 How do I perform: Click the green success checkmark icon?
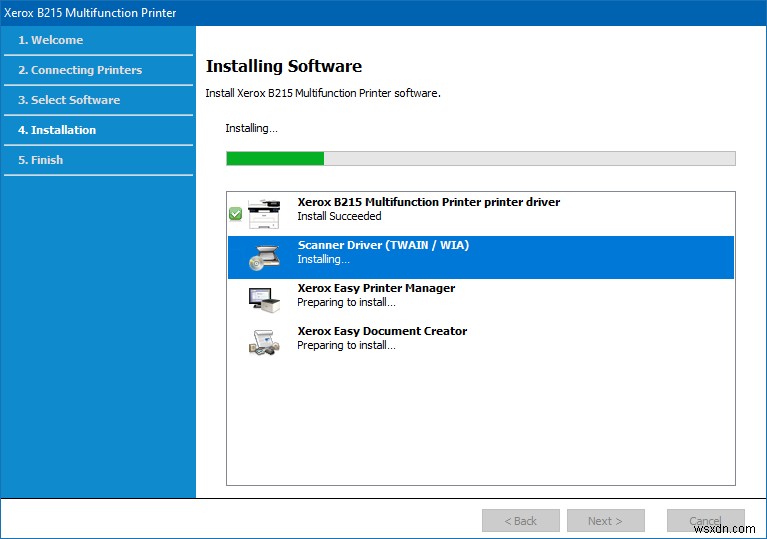[235, 213]
